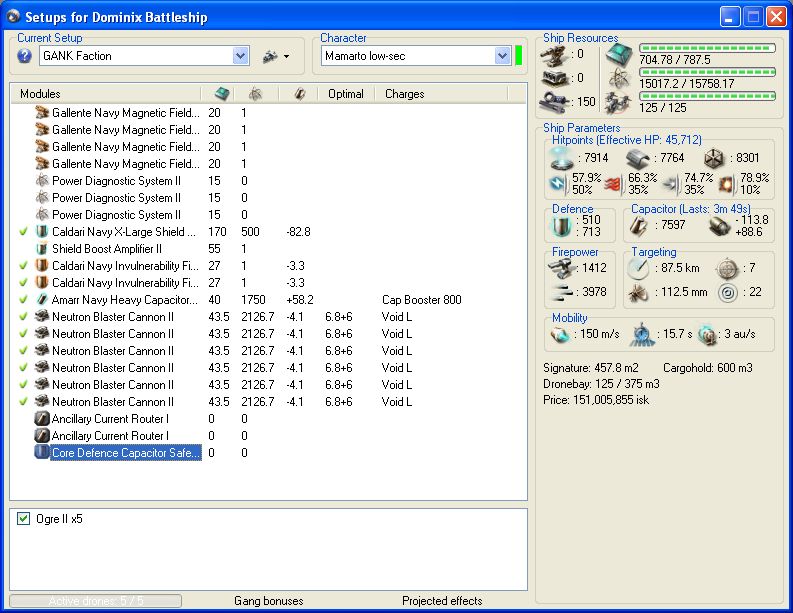Toggle the Amarr Navy Heavy Capacitor booster checkmark

(23, 300)
